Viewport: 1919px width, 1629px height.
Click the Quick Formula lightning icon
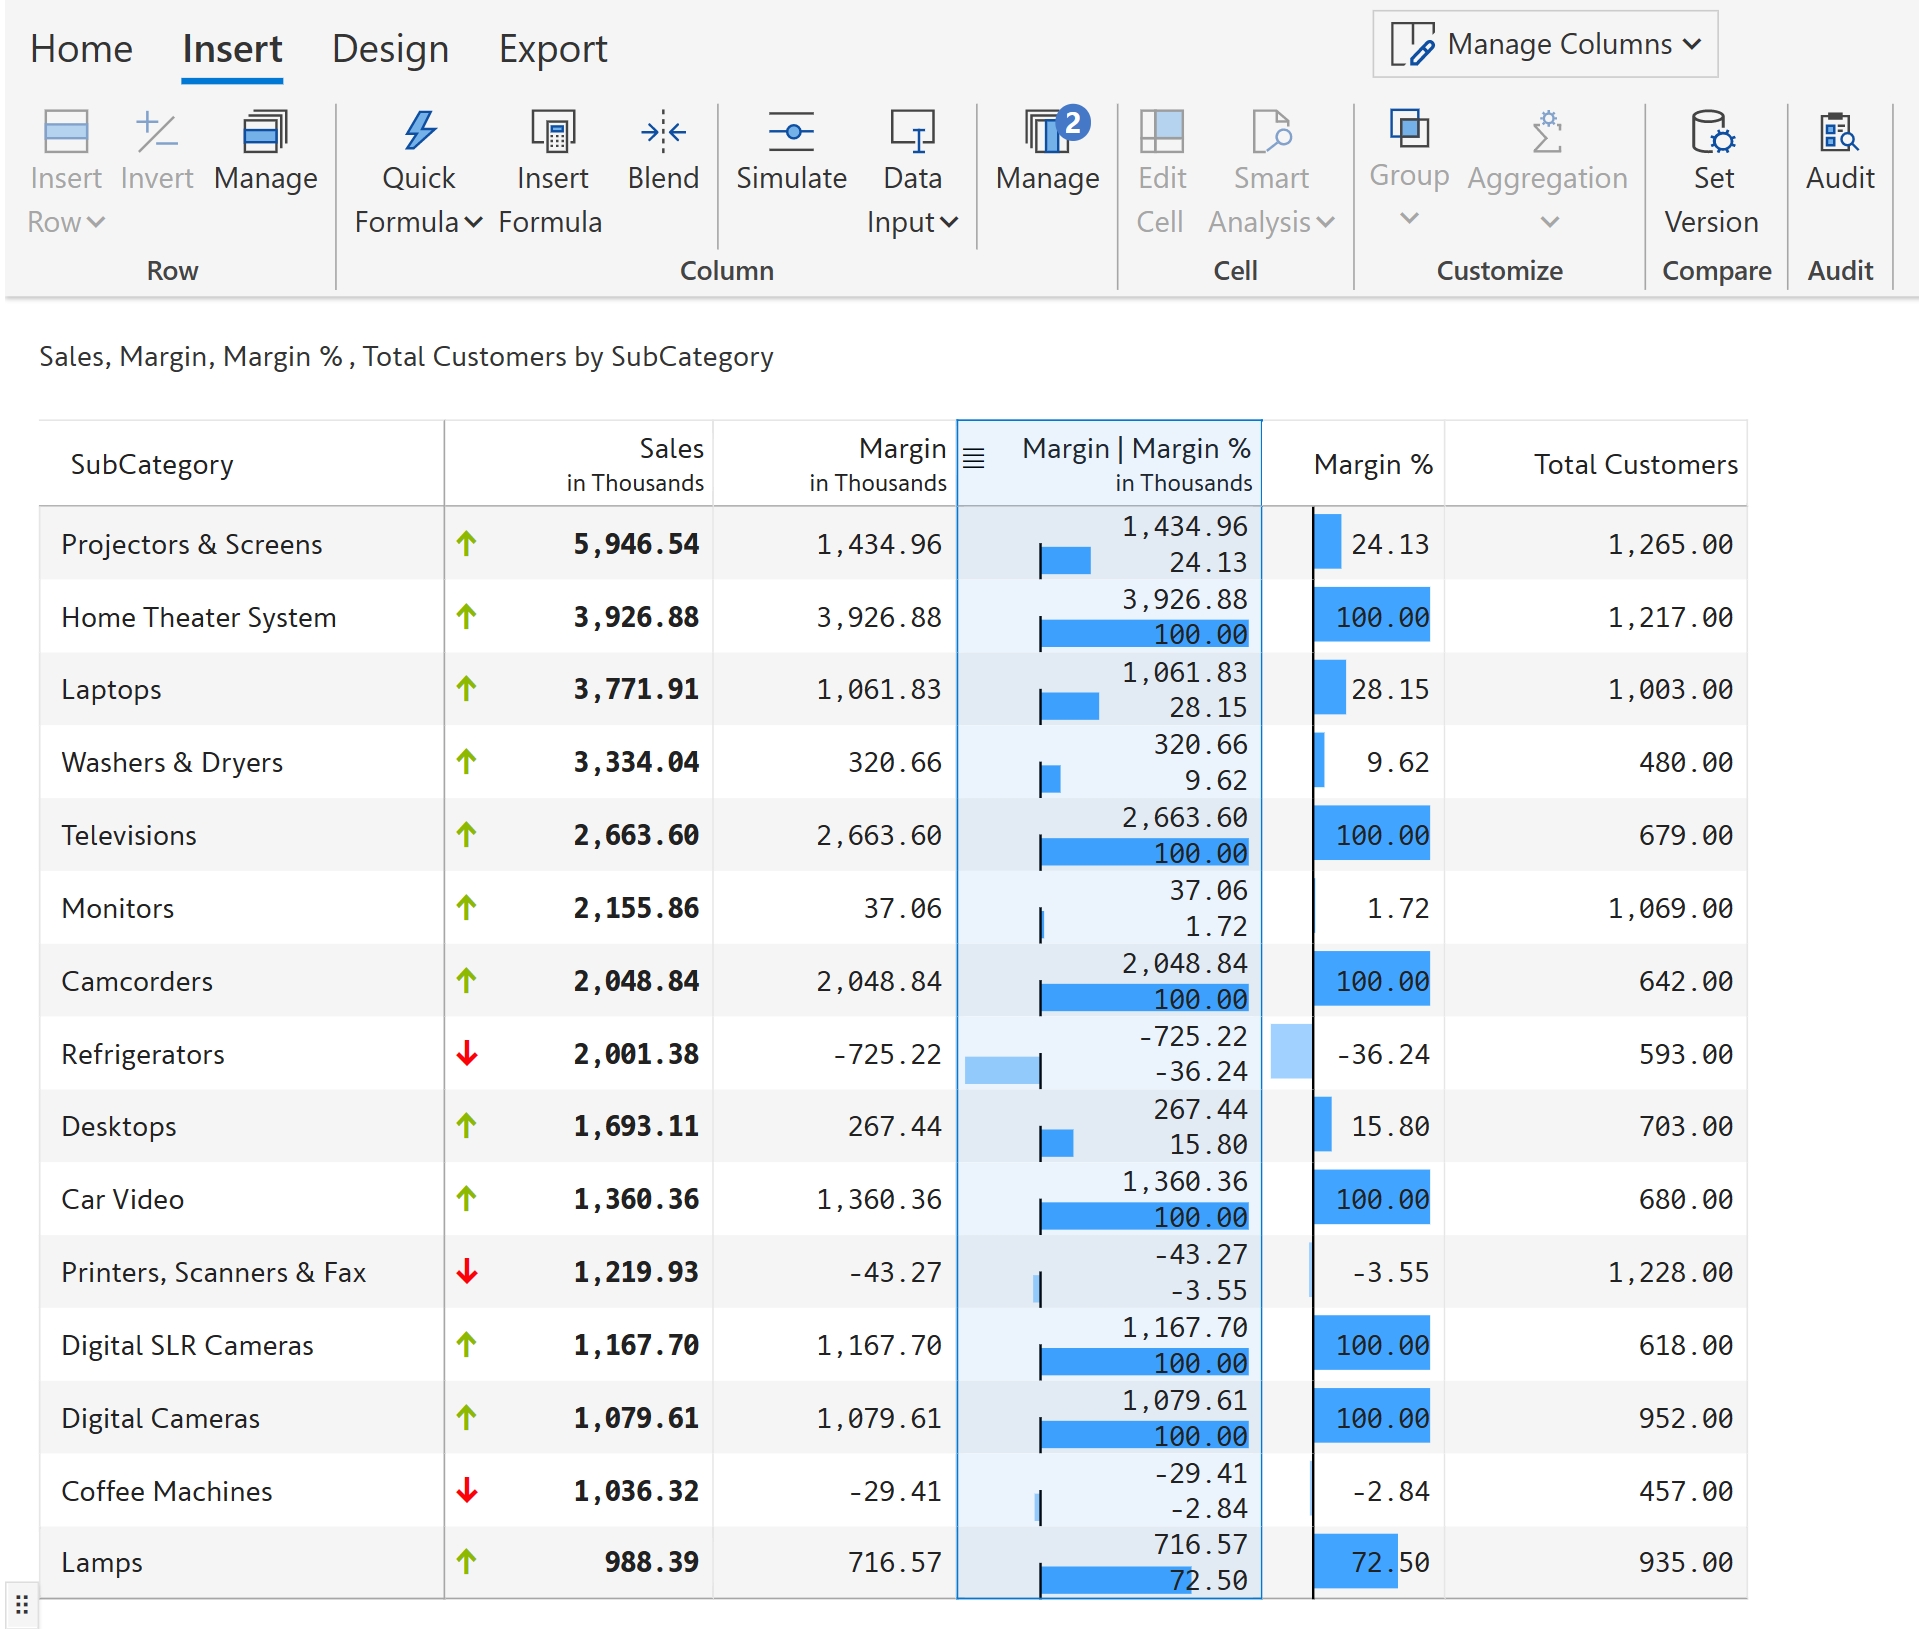[x=419, y=132]
